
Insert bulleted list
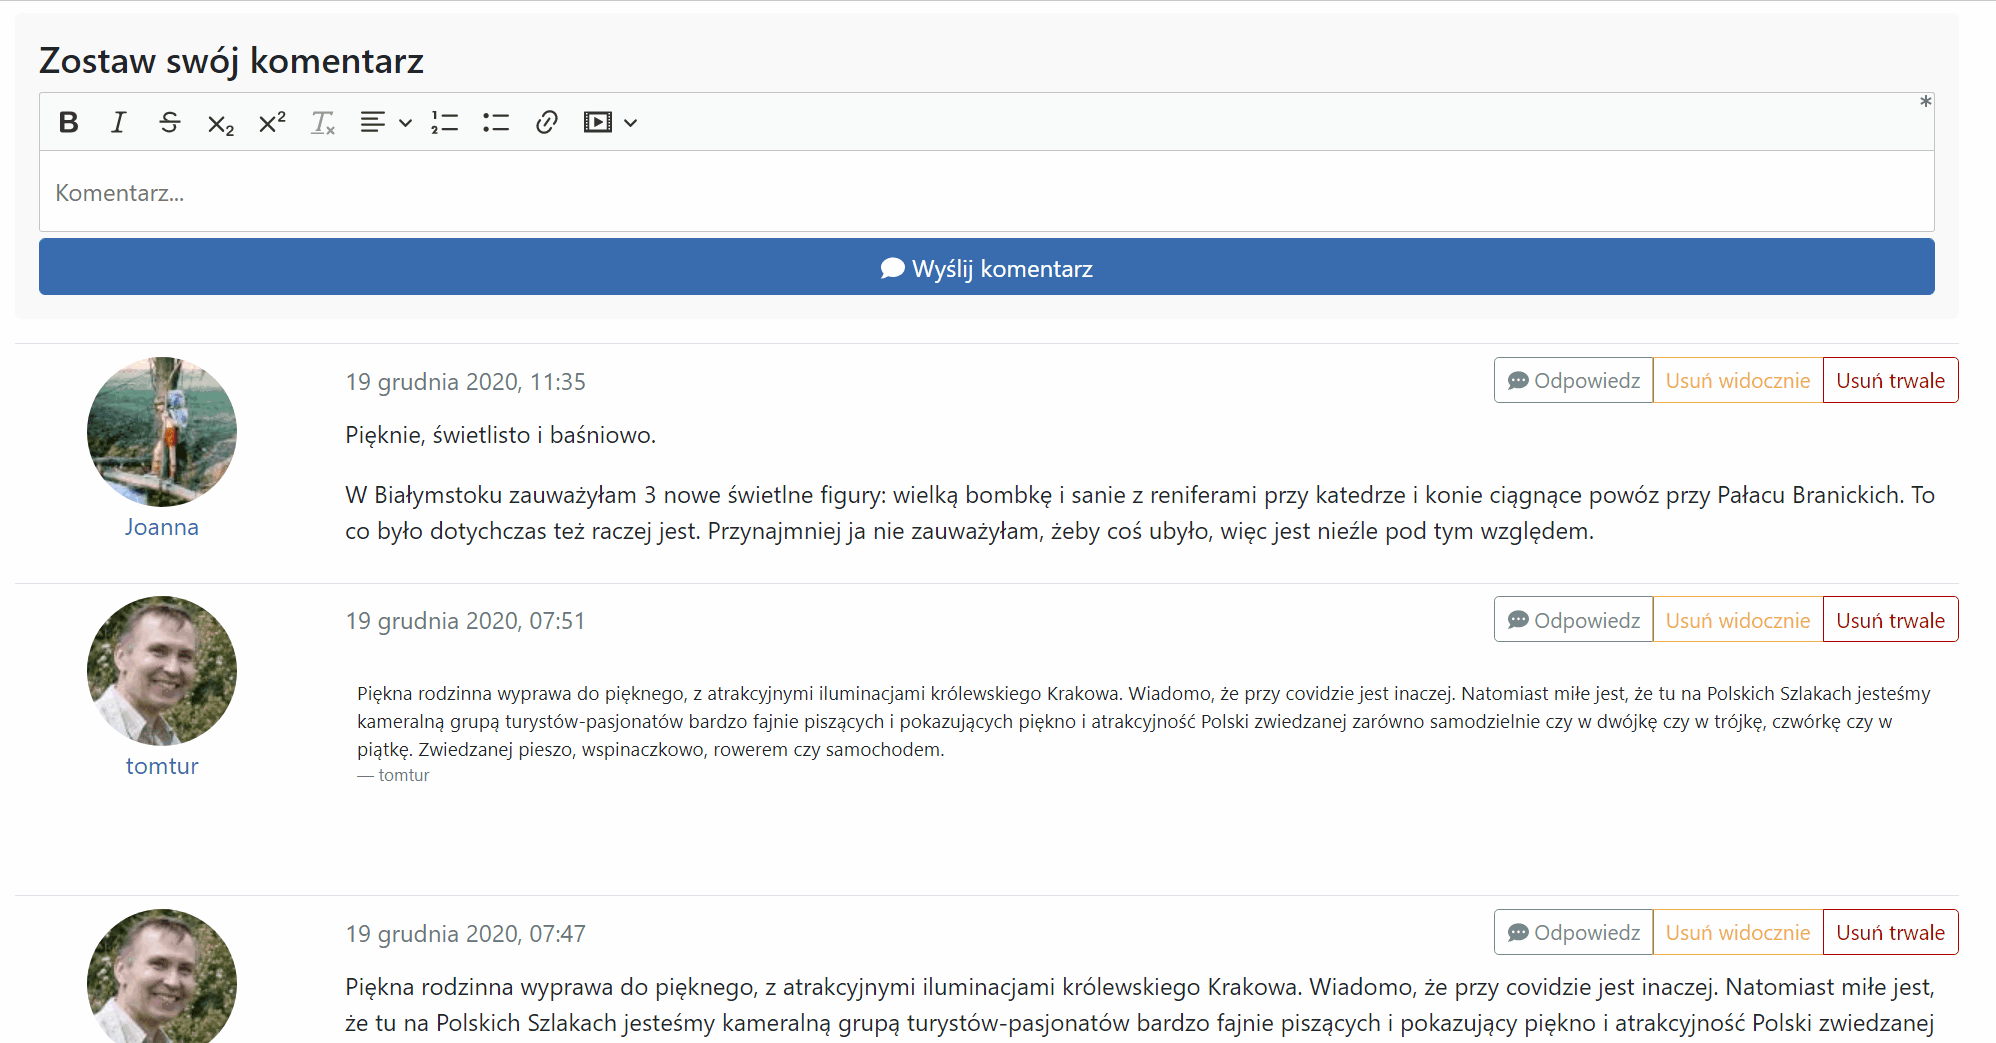pyautogui.click(x=495, y=122)
